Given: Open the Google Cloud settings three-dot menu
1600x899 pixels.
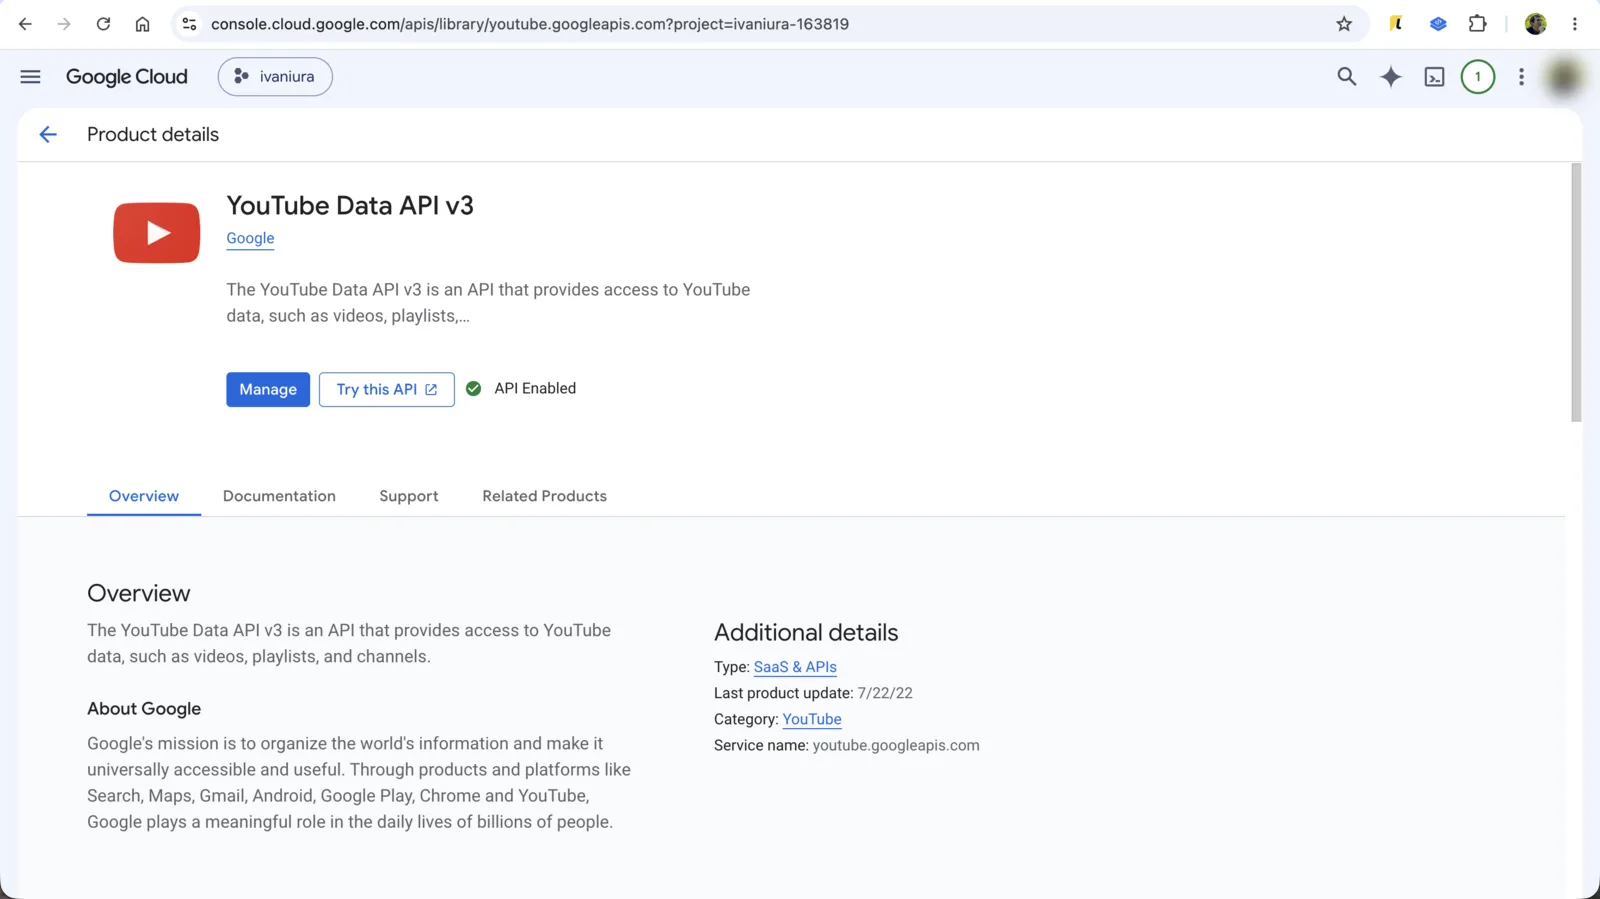Looking at the screenshot, I should (x=1521, y=77).
